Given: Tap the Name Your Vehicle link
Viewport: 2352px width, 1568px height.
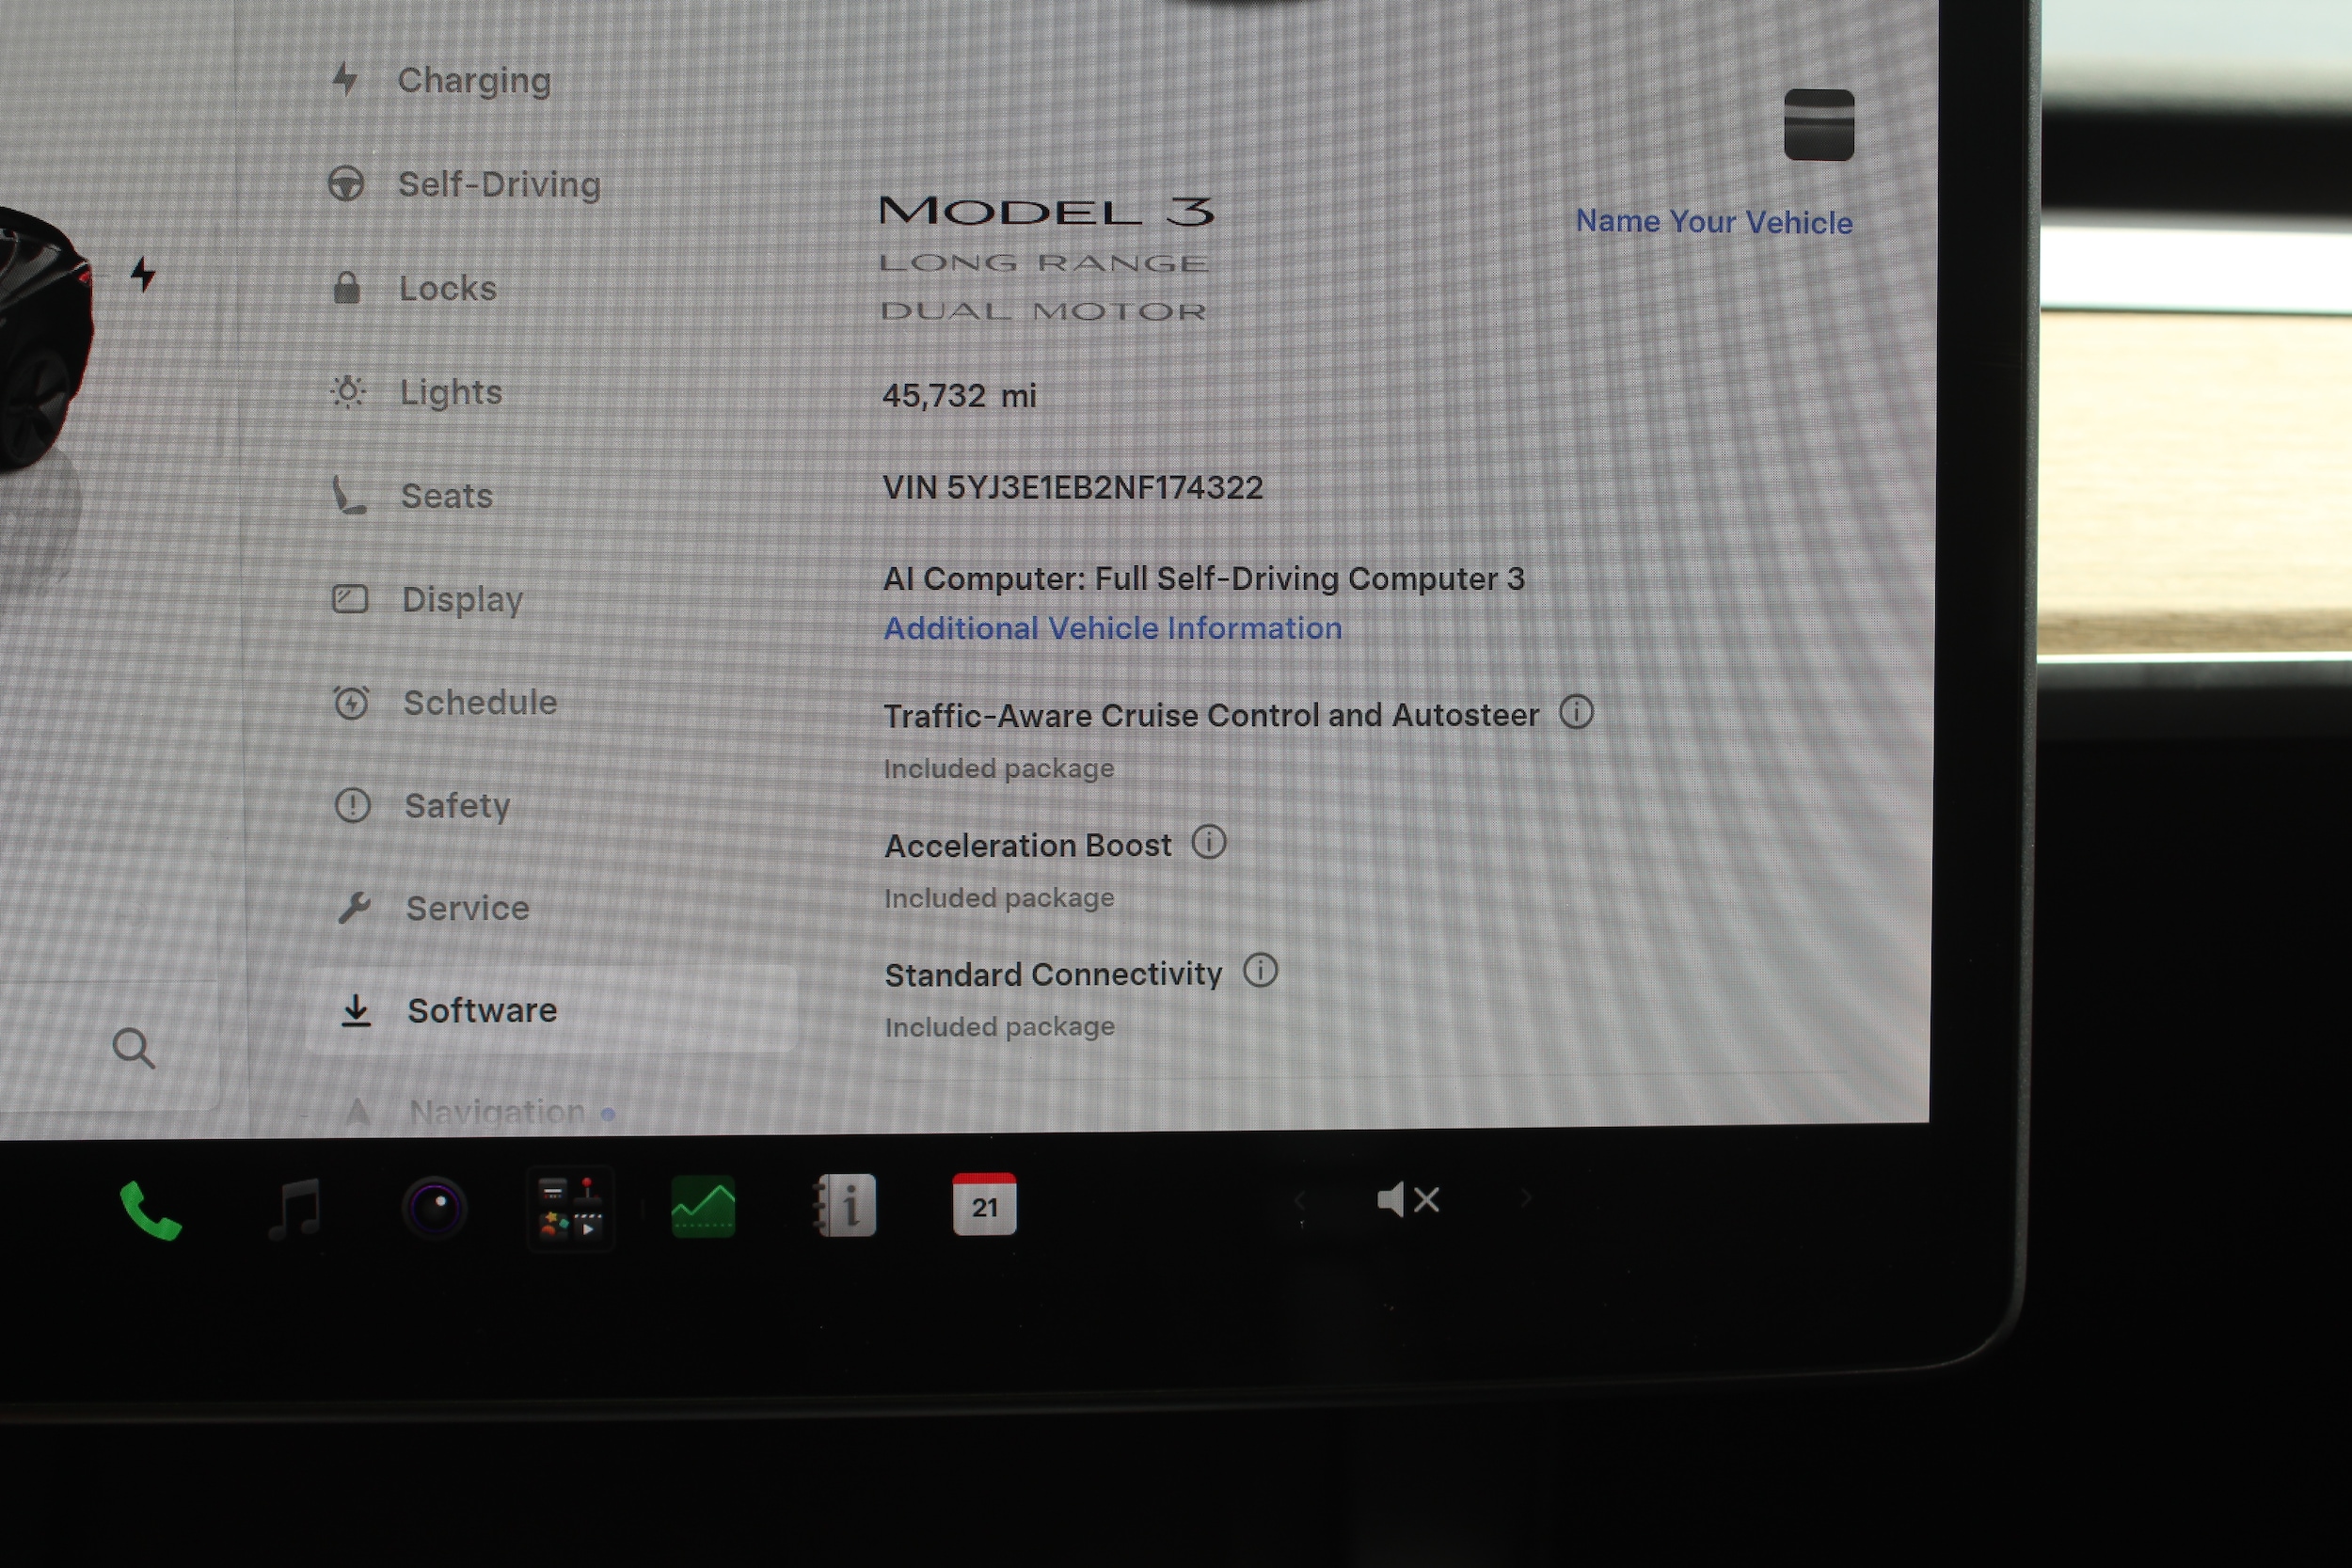Looking at the screenshot, I should point(1714,221).
